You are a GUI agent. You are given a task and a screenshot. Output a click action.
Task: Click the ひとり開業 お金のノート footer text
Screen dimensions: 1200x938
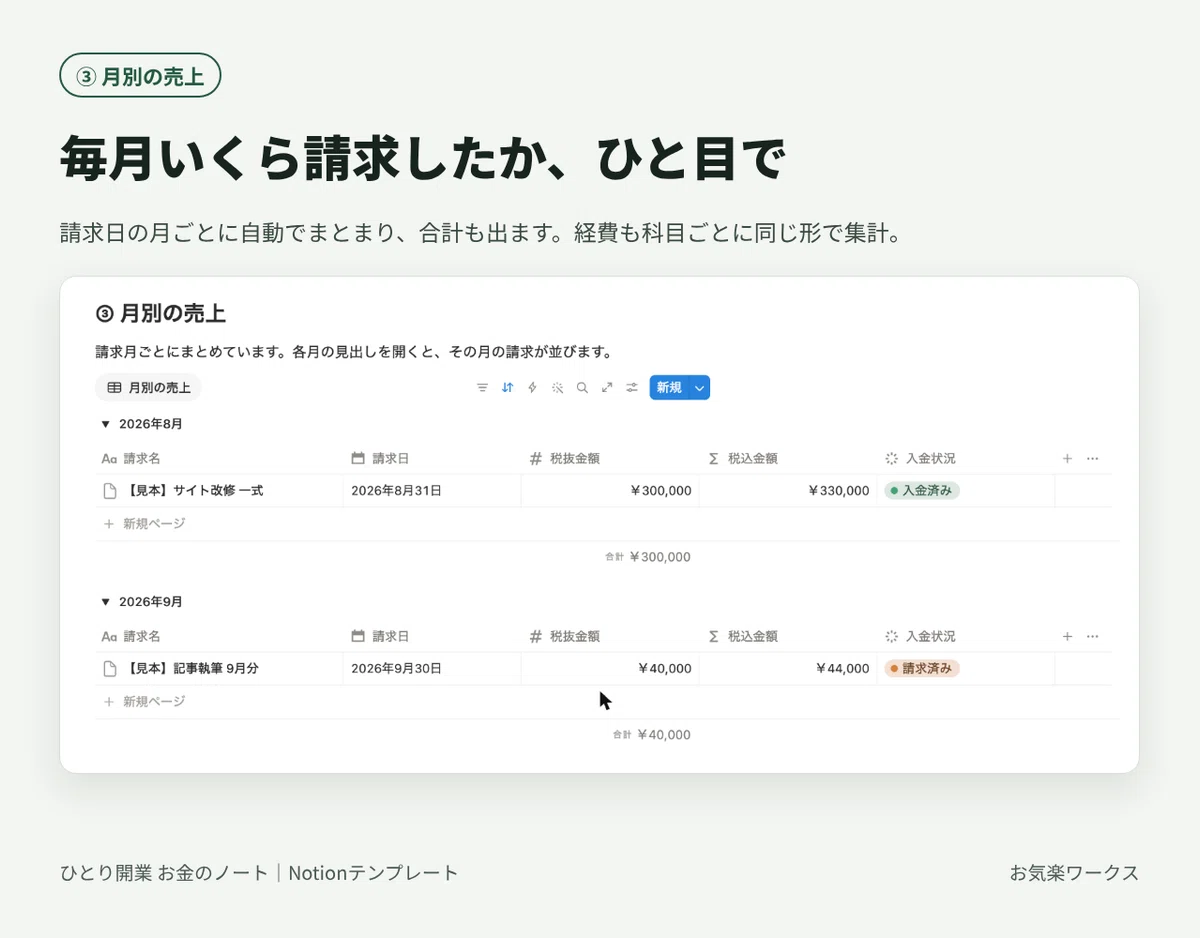165,873
